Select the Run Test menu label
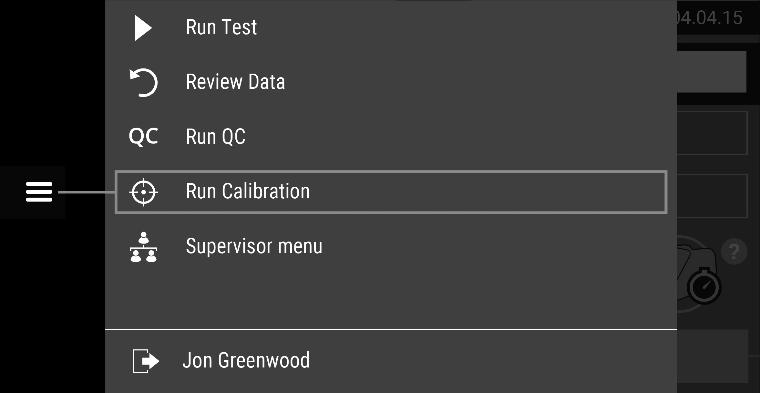 click(222, 28)
